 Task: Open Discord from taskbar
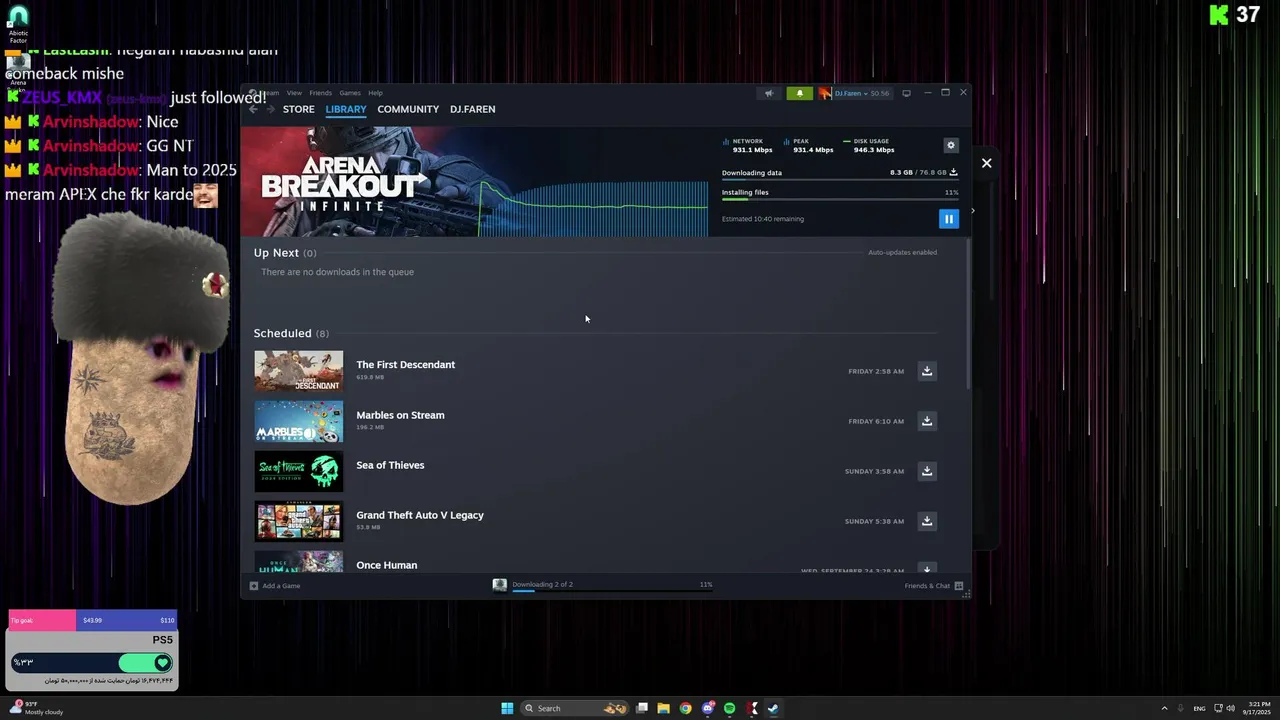[708, 708]
